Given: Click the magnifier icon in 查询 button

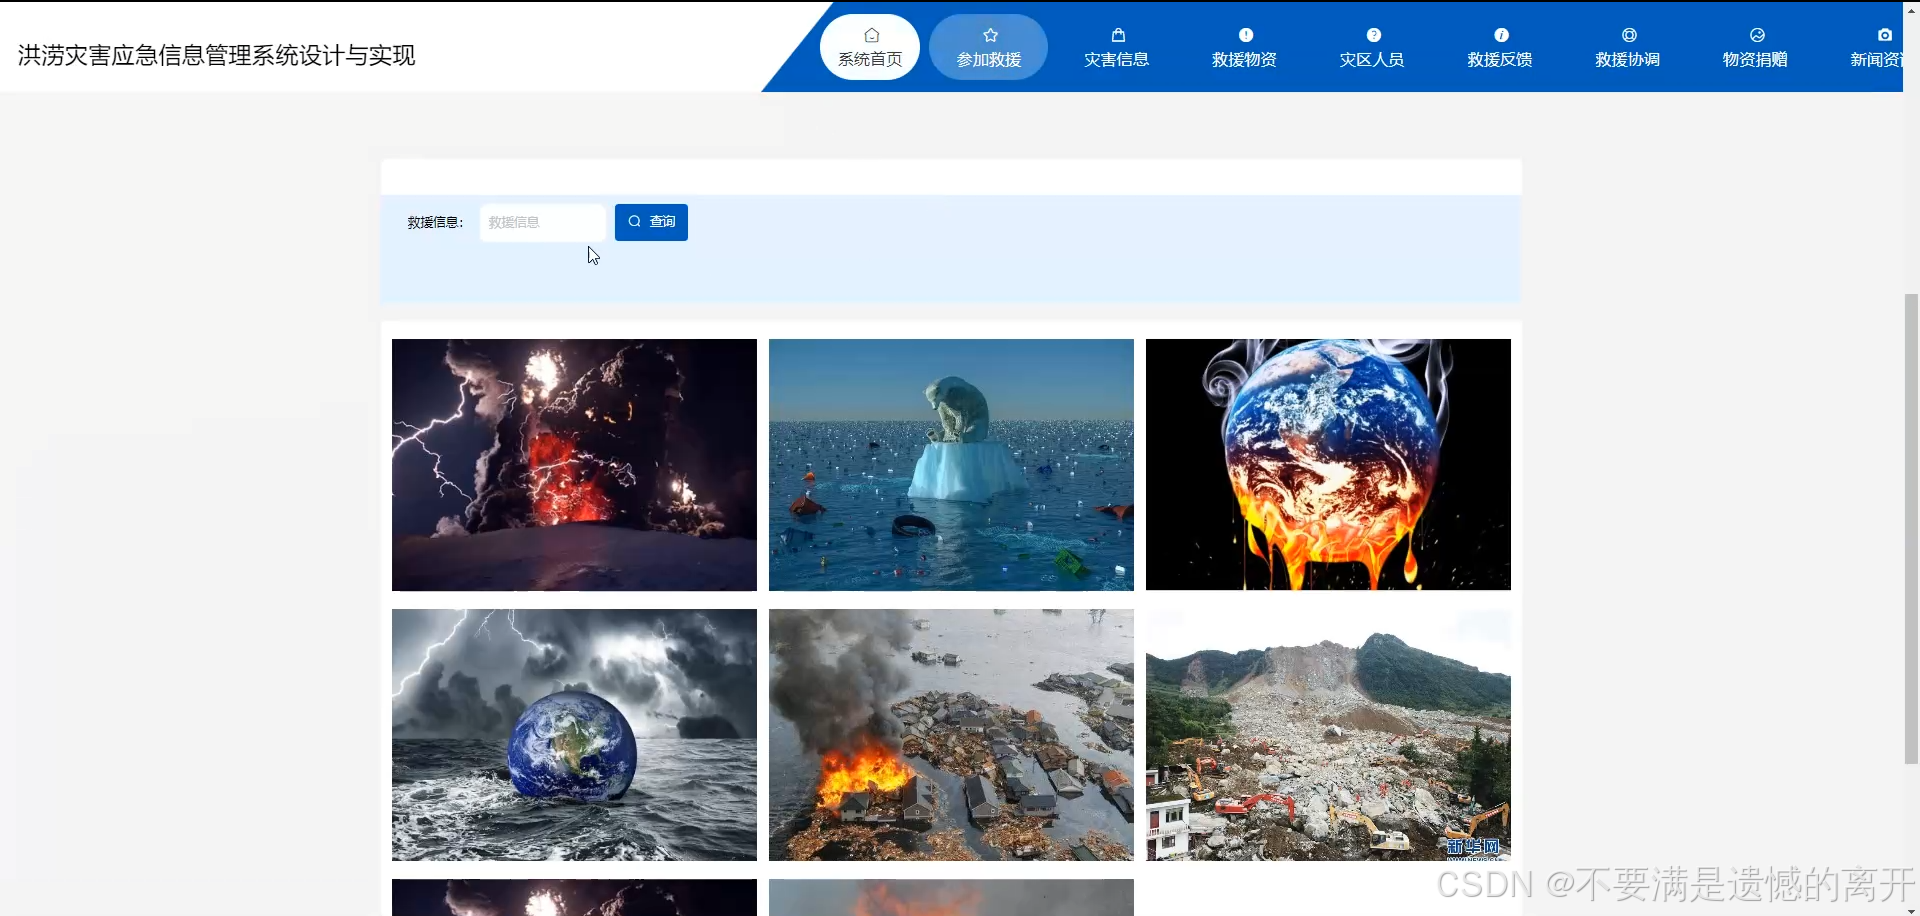Looking at the screenshot, I should click(634, 222).
